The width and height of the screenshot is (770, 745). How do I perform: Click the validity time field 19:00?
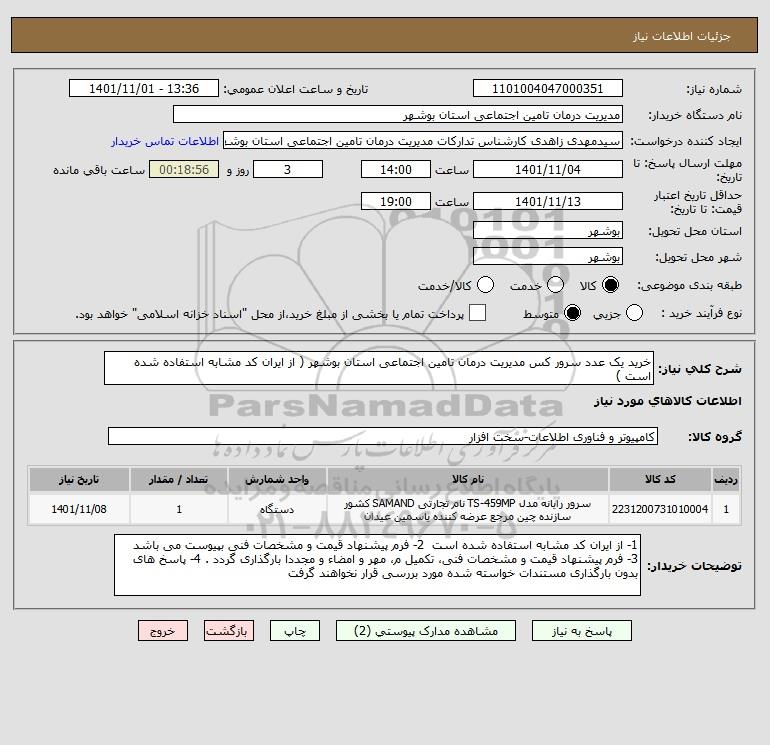[x=396, y=201]
